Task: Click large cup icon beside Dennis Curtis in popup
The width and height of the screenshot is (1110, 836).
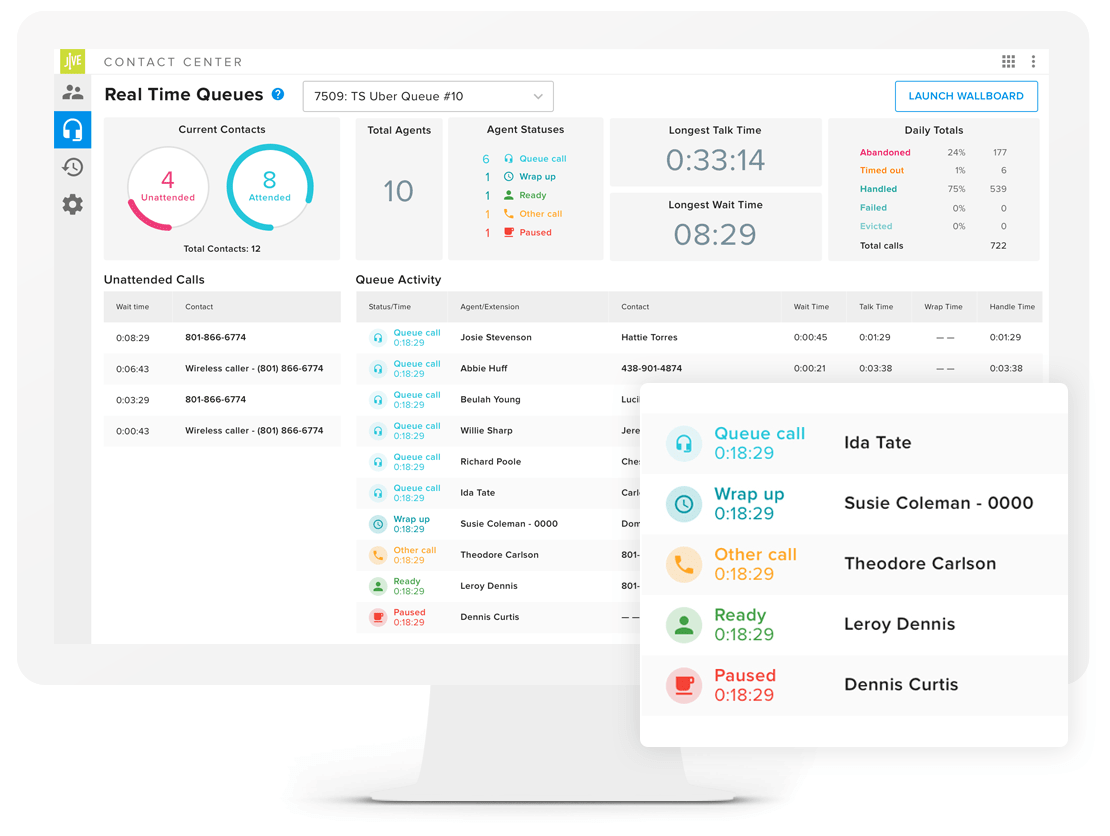Action: click(684, 685)
